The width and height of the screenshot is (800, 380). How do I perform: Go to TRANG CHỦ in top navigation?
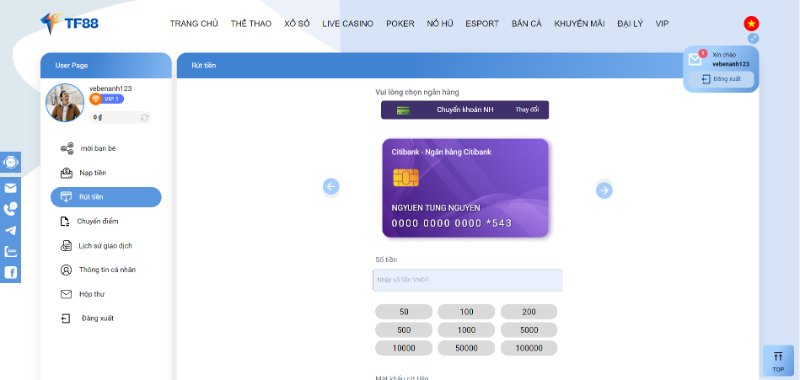click(194, 23)
